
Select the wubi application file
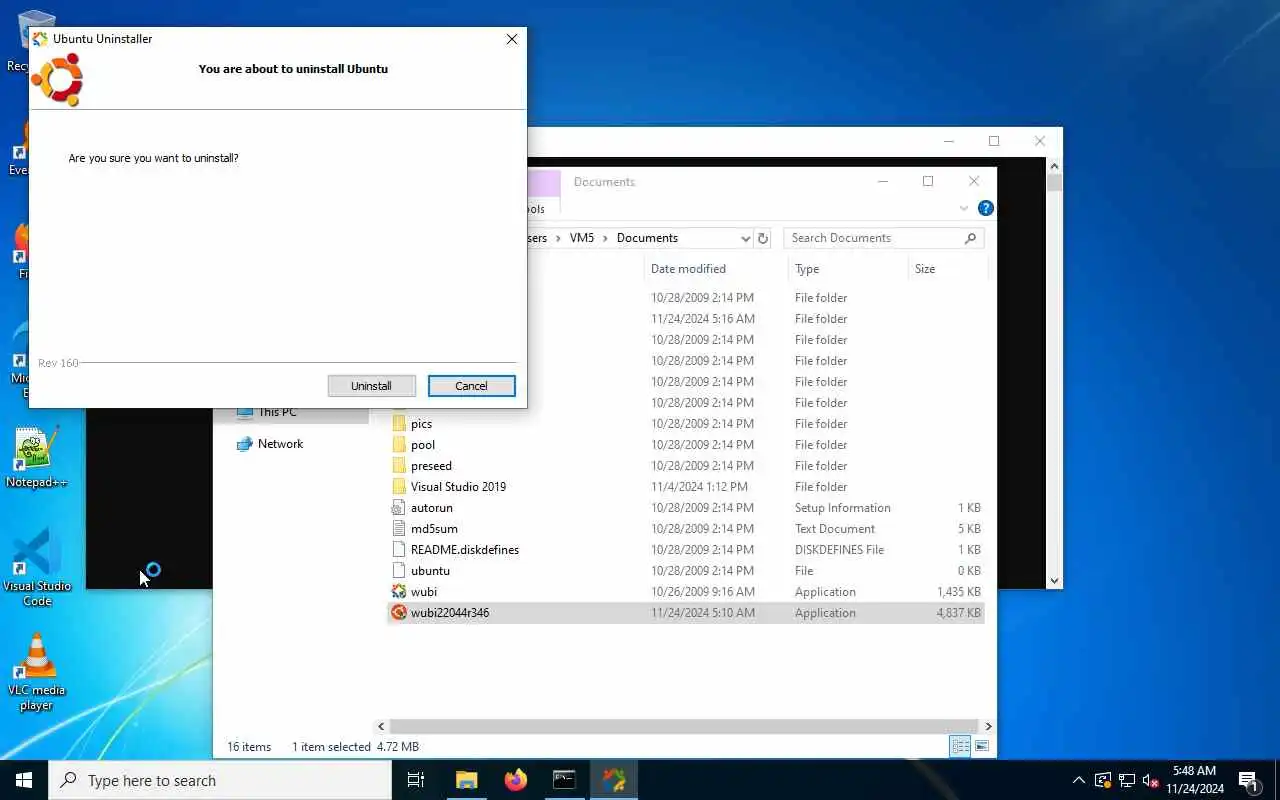[x=686, y=592]
